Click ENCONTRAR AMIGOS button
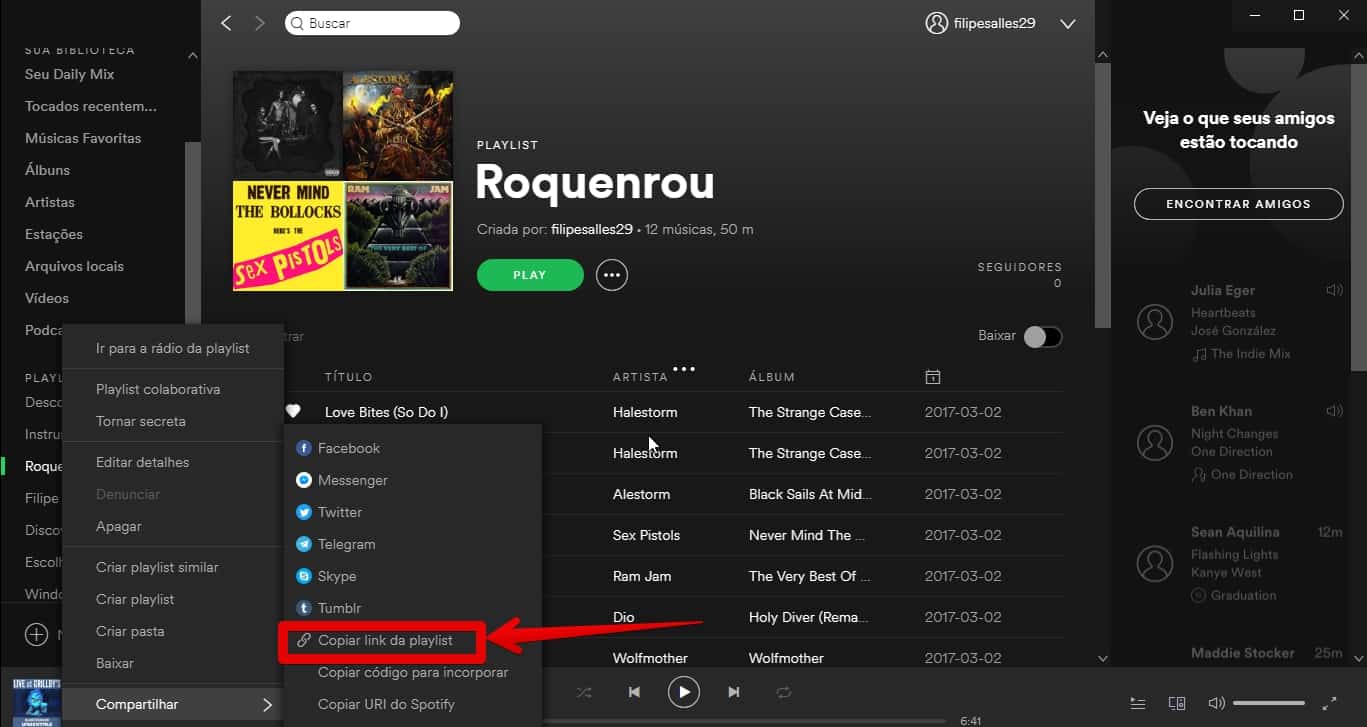 1238,204
